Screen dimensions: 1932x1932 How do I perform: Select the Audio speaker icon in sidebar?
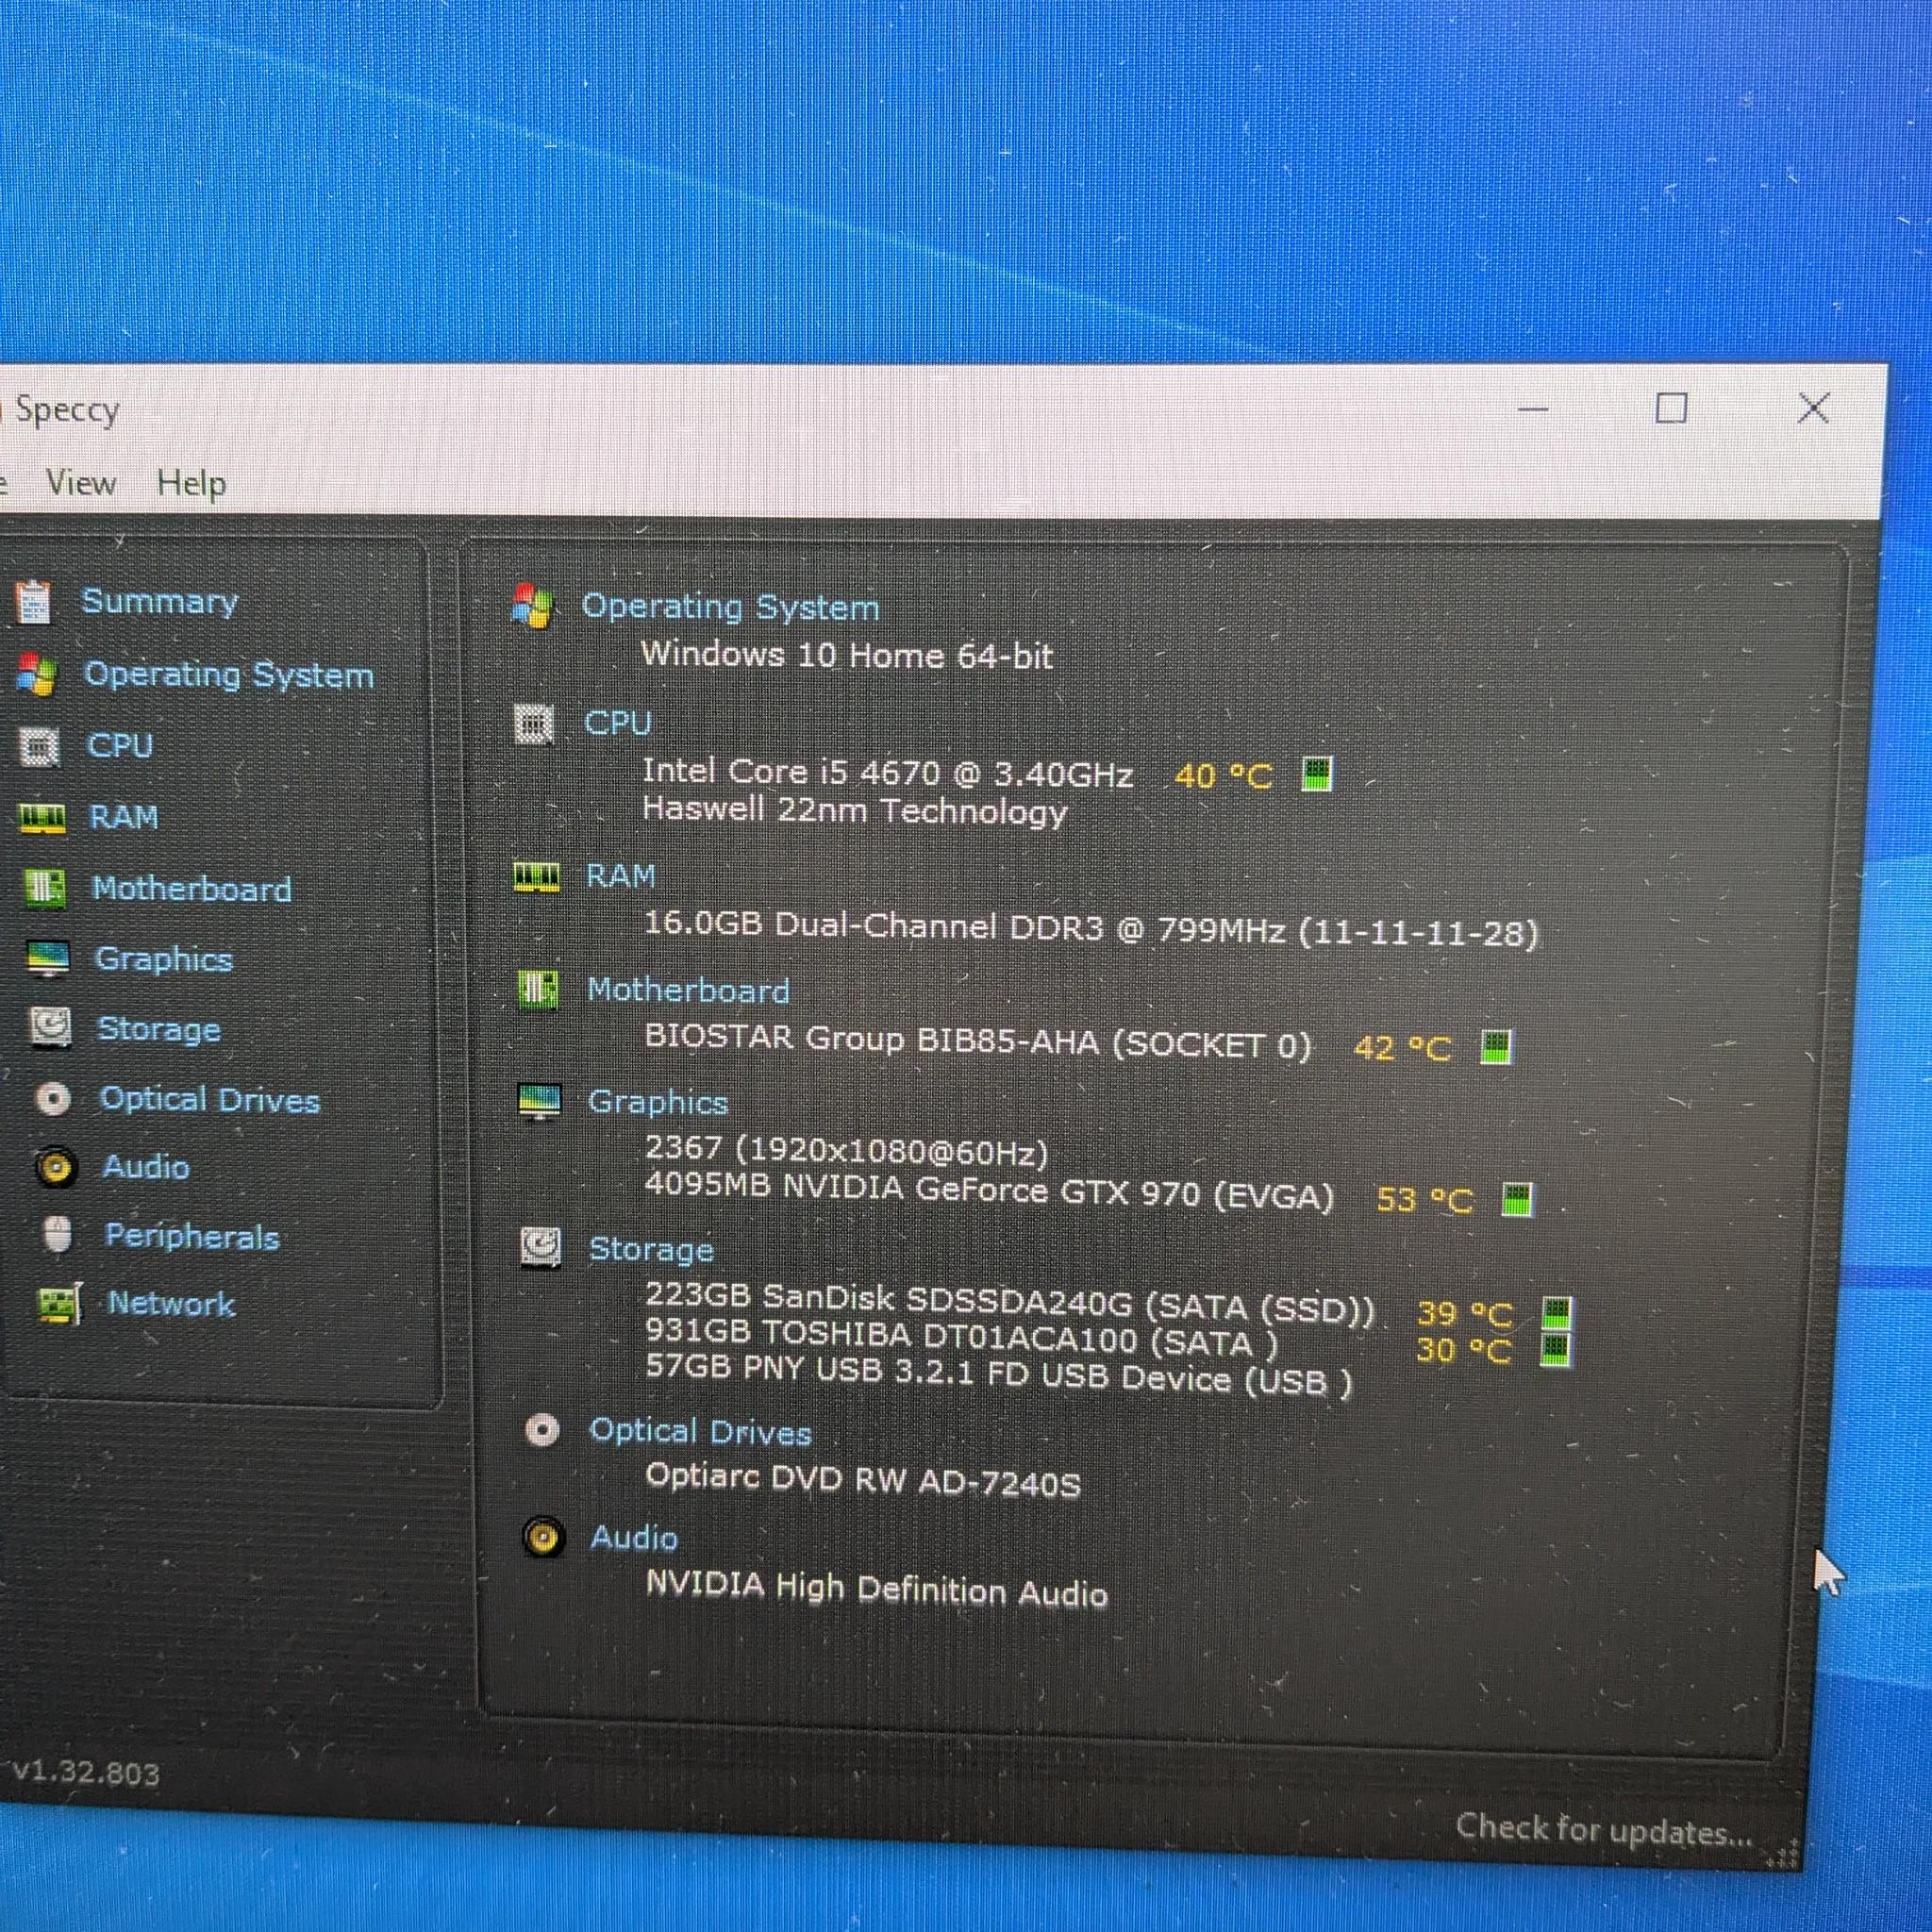click(56, 1167)
